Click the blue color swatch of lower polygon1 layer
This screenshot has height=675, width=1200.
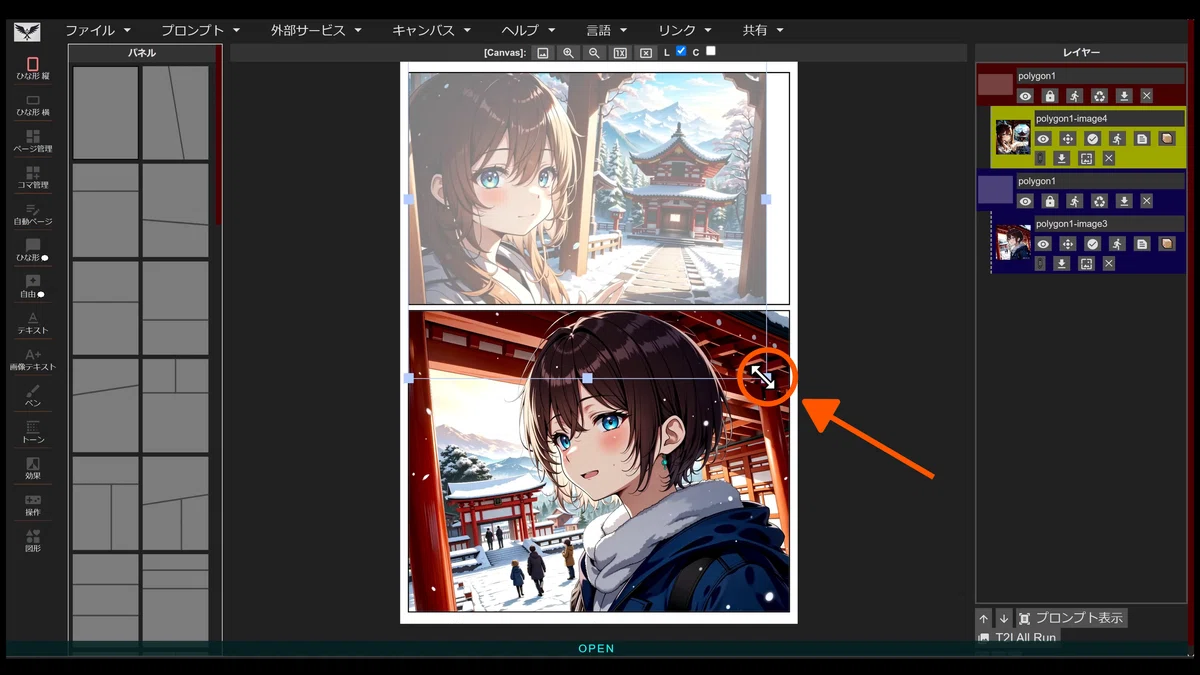[995, 190]
